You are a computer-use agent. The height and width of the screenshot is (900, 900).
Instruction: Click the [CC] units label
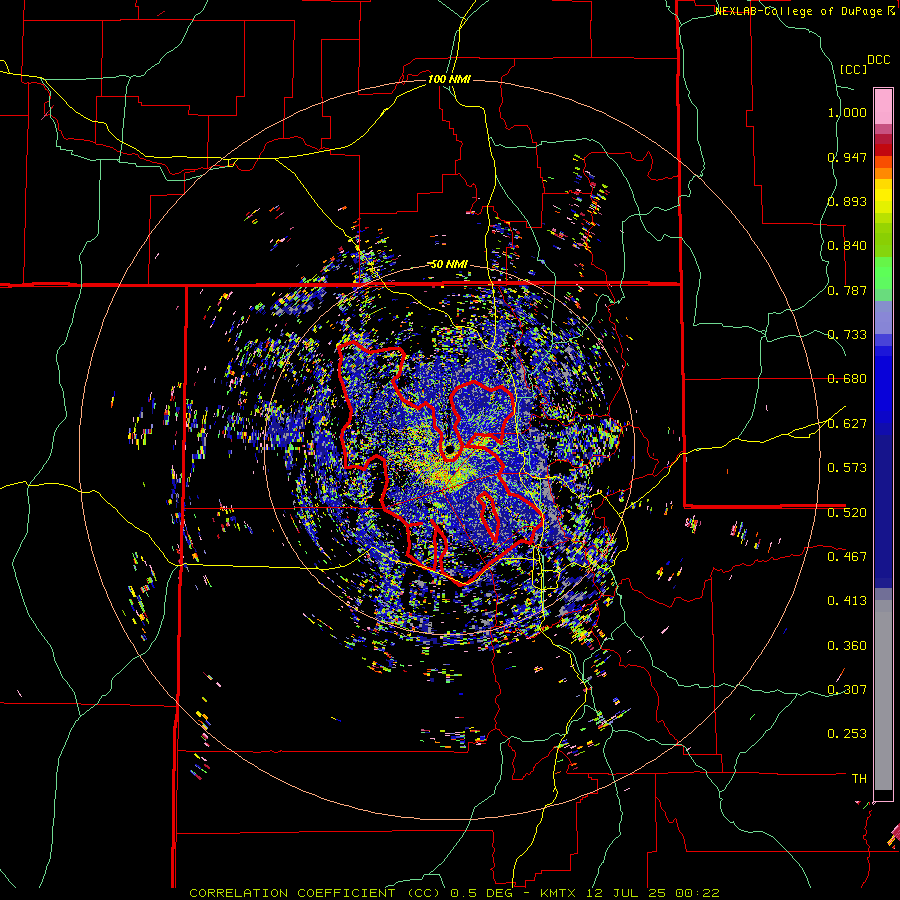(x=853, y=69)
